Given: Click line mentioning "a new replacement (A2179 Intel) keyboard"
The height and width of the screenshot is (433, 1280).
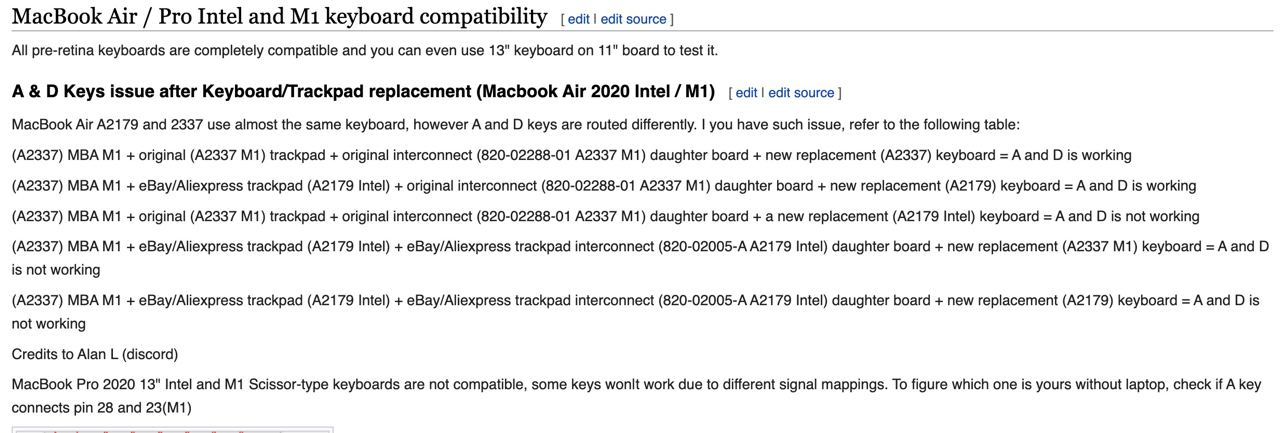Looking at the screenshot, I should click(x=606, y=216).
